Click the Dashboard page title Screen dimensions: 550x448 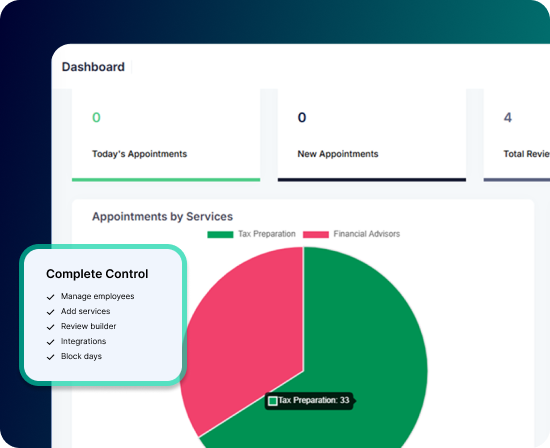(x=93, y=67)
